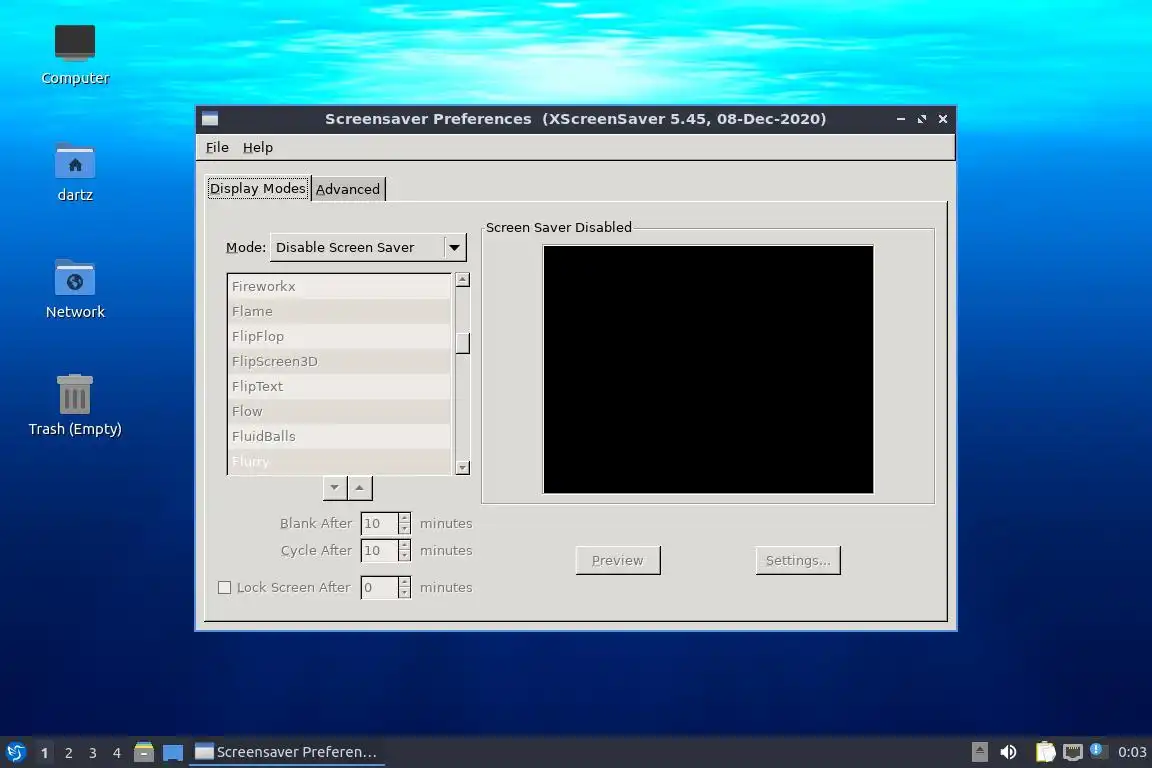Open the Computer desktop icon
Screen dimensions: 1152x768
pos(75,54)
